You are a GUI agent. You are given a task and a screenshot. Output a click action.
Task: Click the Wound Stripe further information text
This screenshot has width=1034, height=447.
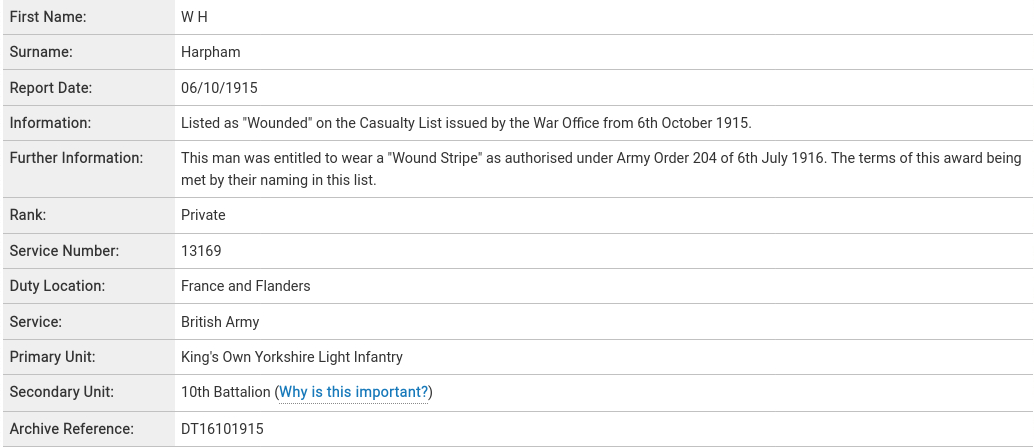[x=601, y=169]
